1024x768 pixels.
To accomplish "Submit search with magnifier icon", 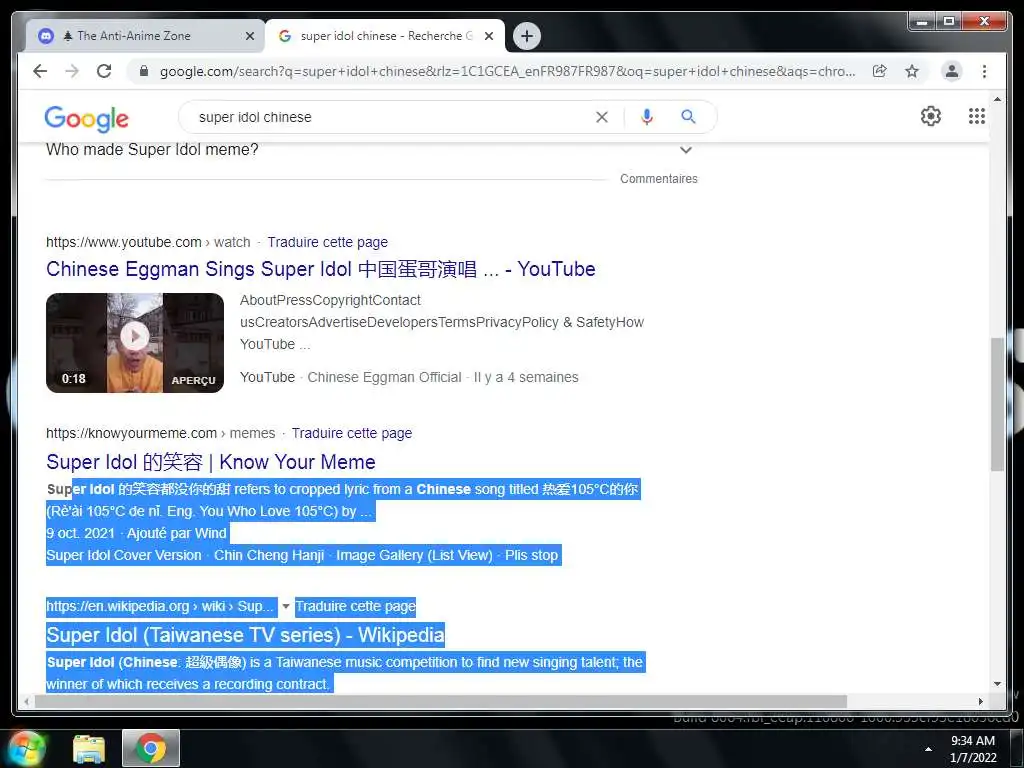I will coord(688,117).
